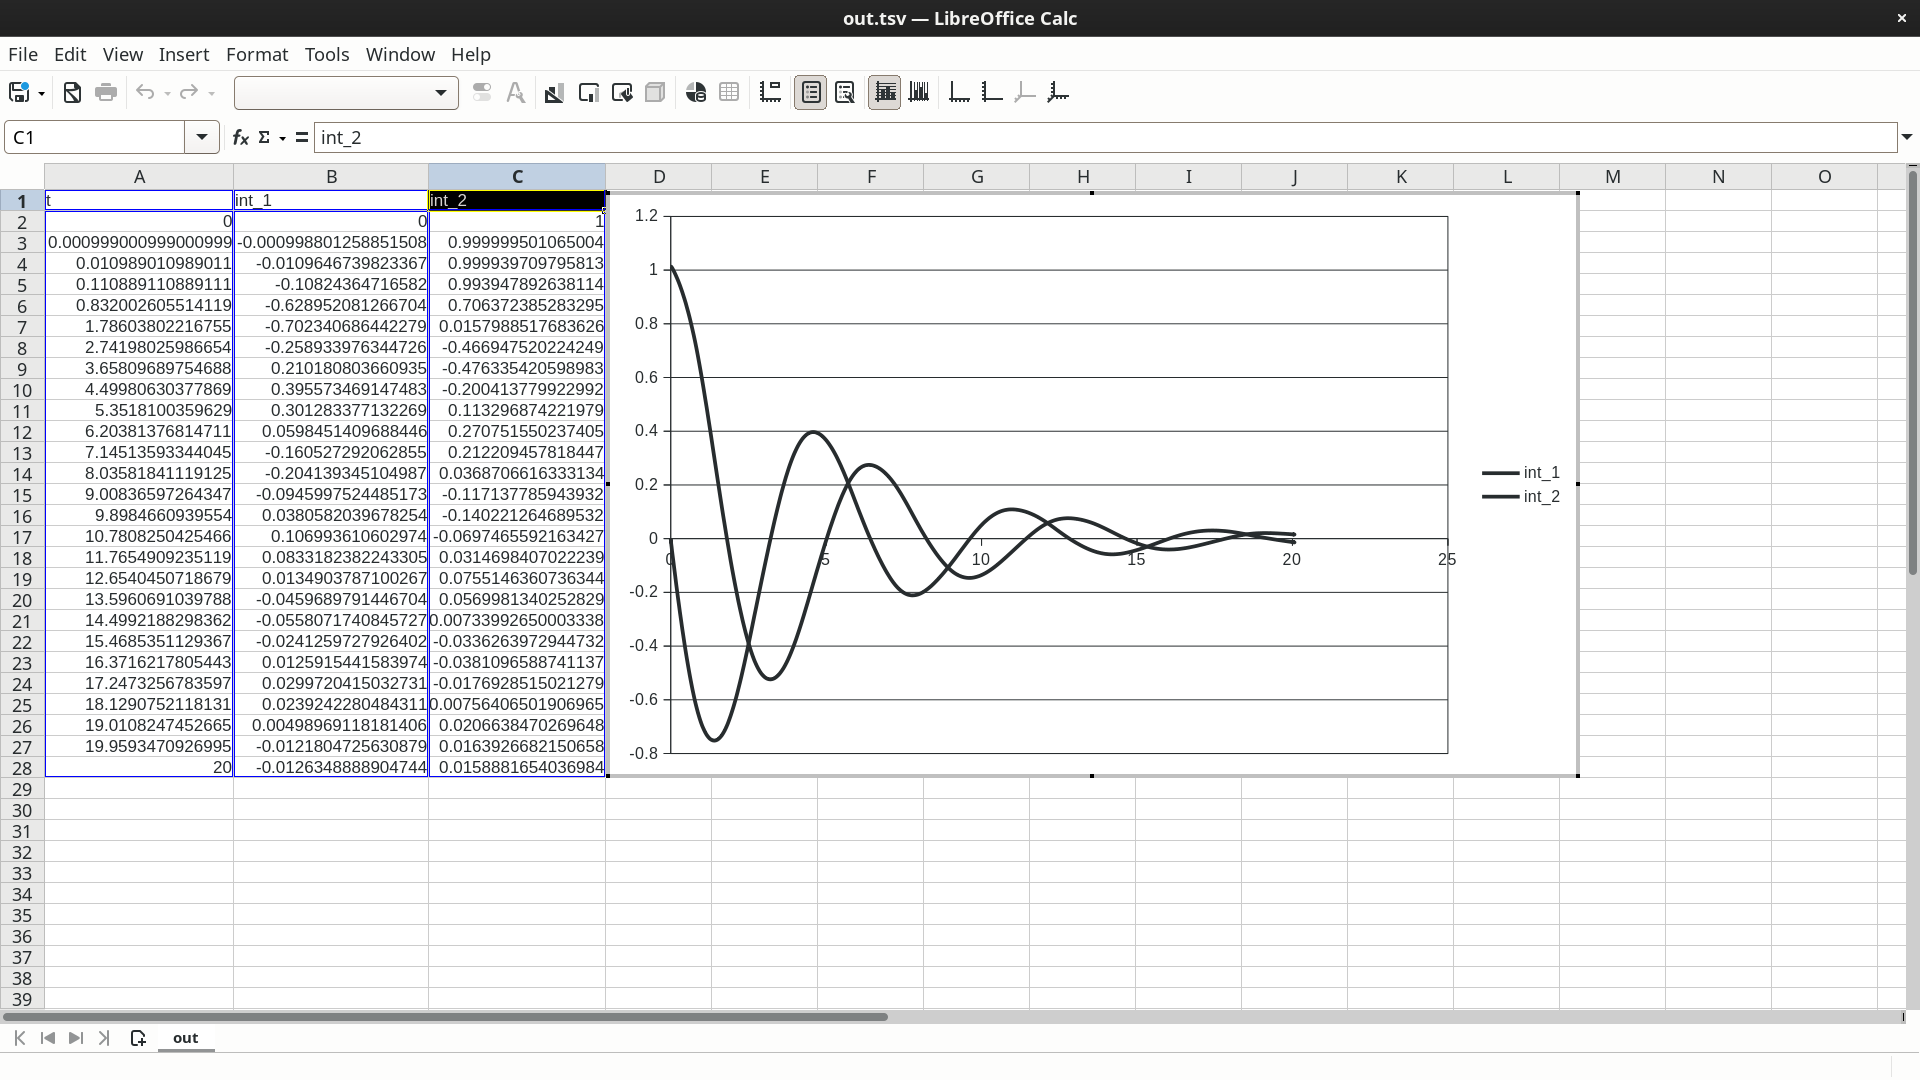Expand the Name Box dropdown arrow
Screen dimensions: 1920x1080
tap(201, 137)
